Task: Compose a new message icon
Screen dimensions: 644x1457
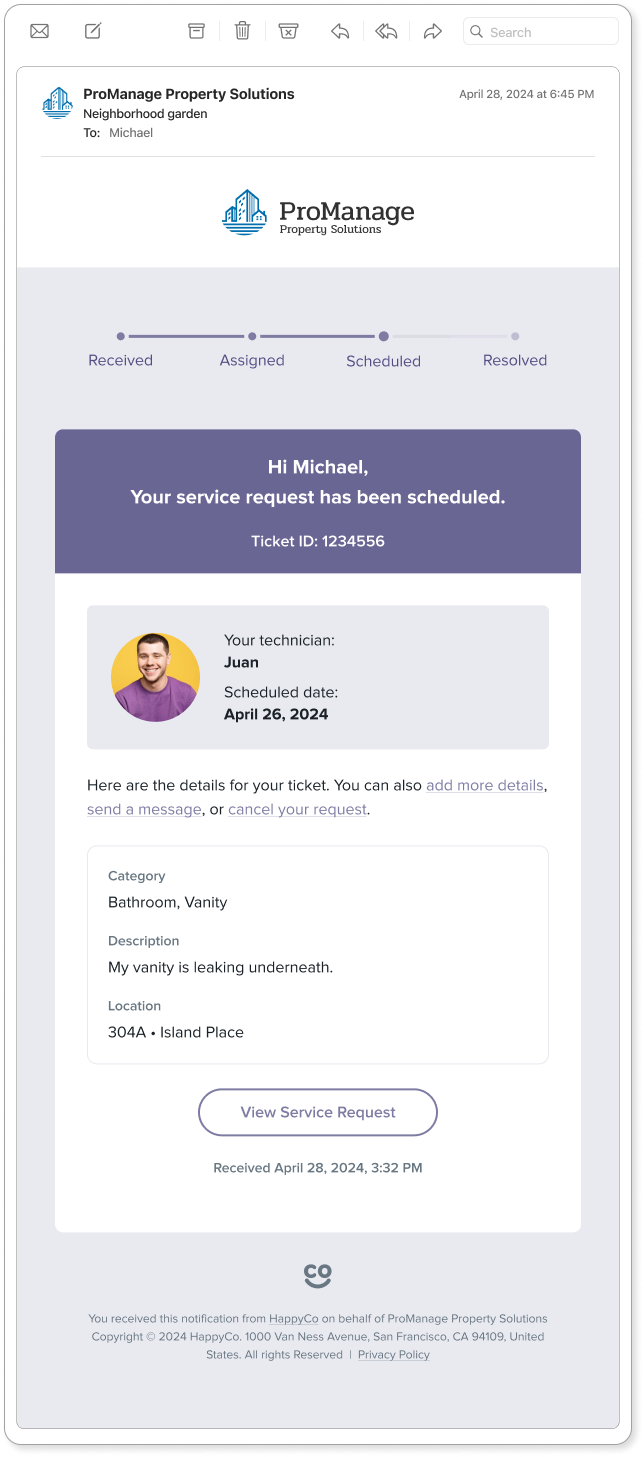Action: (x=93, y=31)
